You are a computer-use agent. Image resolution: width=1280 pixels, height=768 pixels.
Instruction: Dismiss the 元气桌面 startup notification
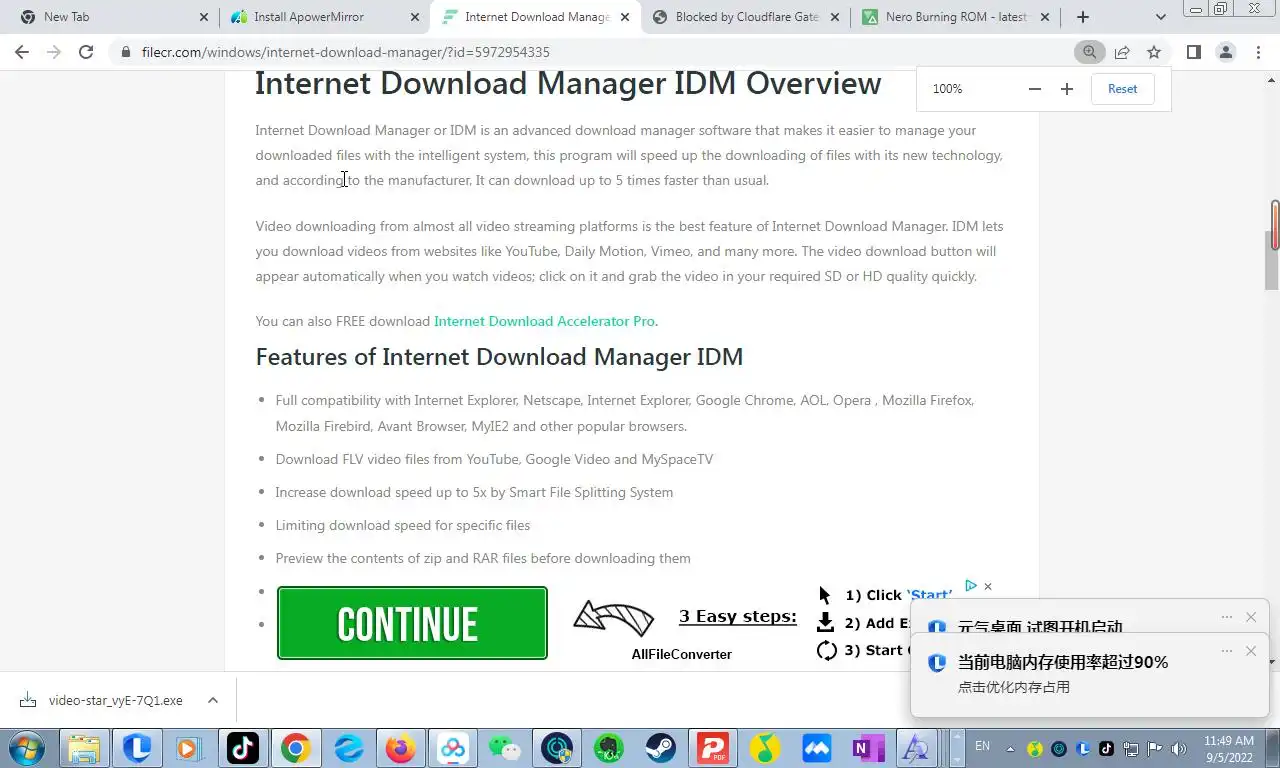click(x=1251, y=617)
